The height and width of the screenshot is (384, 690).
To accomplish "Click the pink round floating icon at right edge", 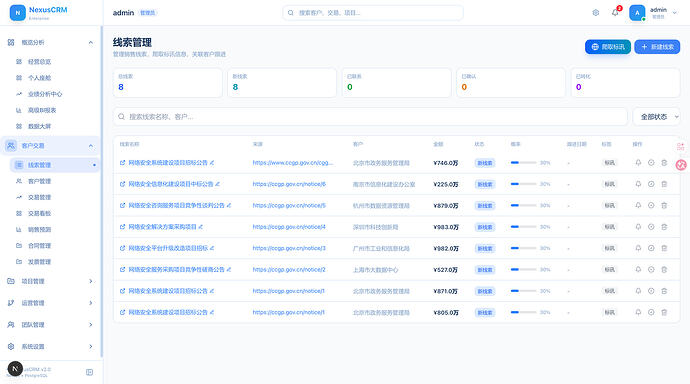I will click(681, 165).
